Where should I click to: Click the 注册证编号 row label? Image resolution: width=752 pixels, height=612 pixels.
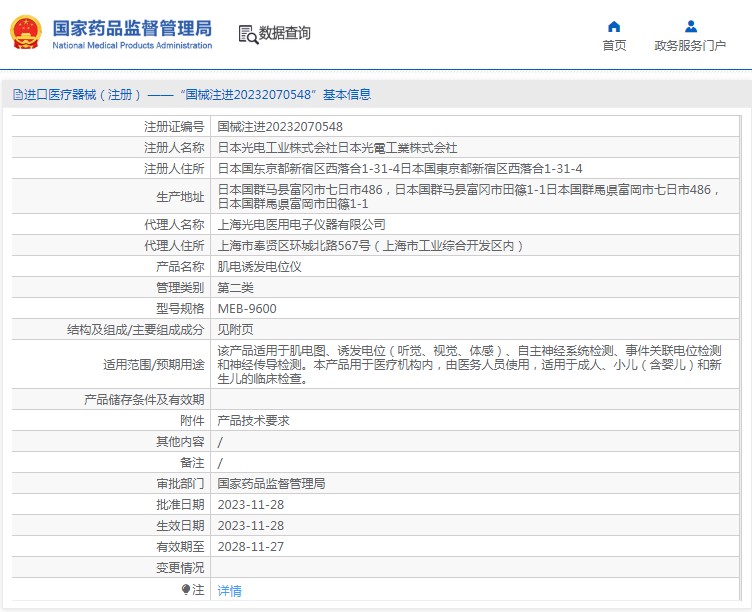pyautogui.click(x=174, y=127)
